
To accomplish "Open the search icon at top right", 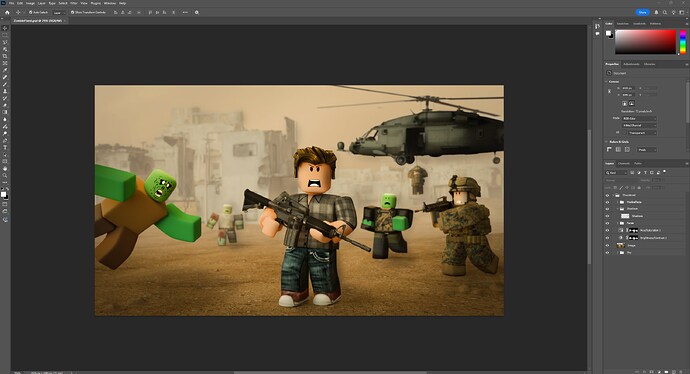I will click(x=665, y=12).
